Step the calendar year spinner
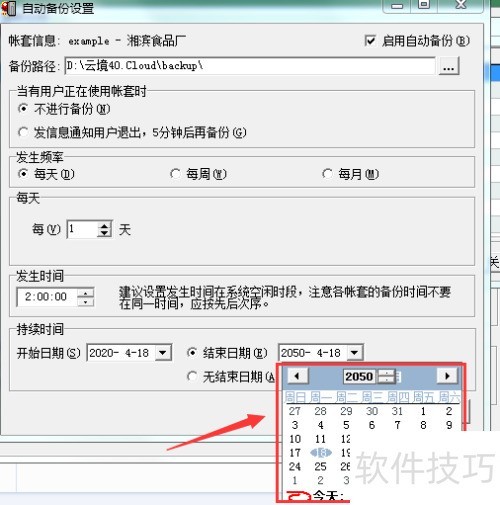 click(x=387, y=377)
